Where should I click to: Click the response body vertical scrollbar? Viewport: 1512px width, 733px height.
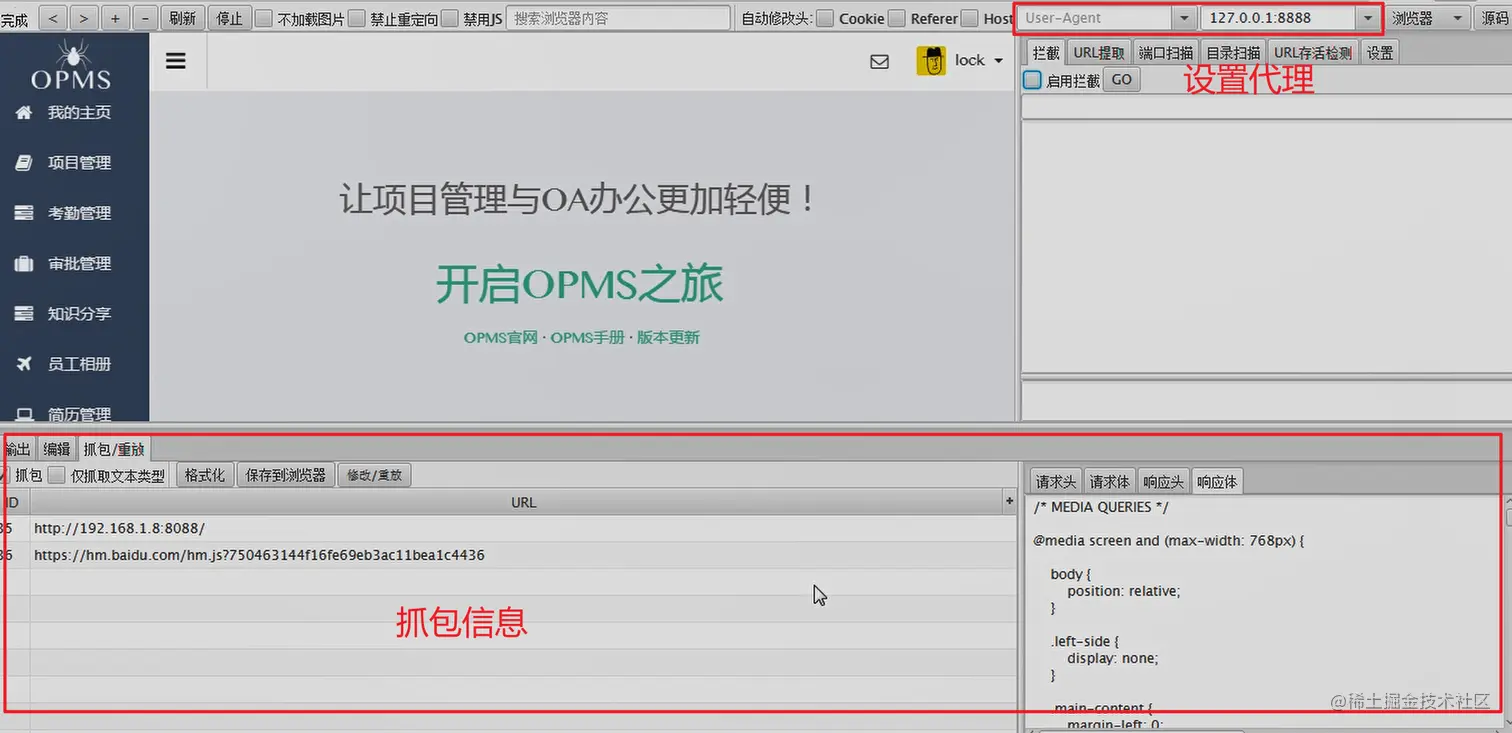[x=1507, y=610]
